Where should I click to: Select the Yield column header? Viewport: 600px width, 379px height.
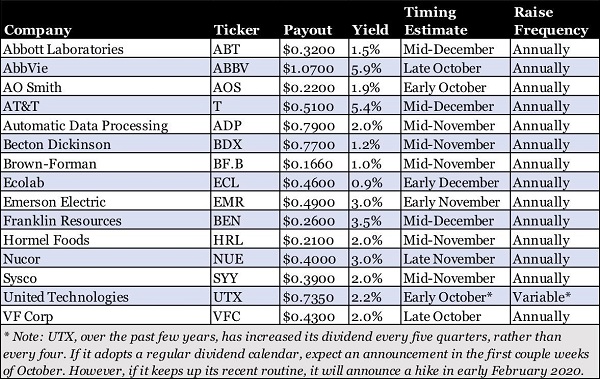coord(370,30)
